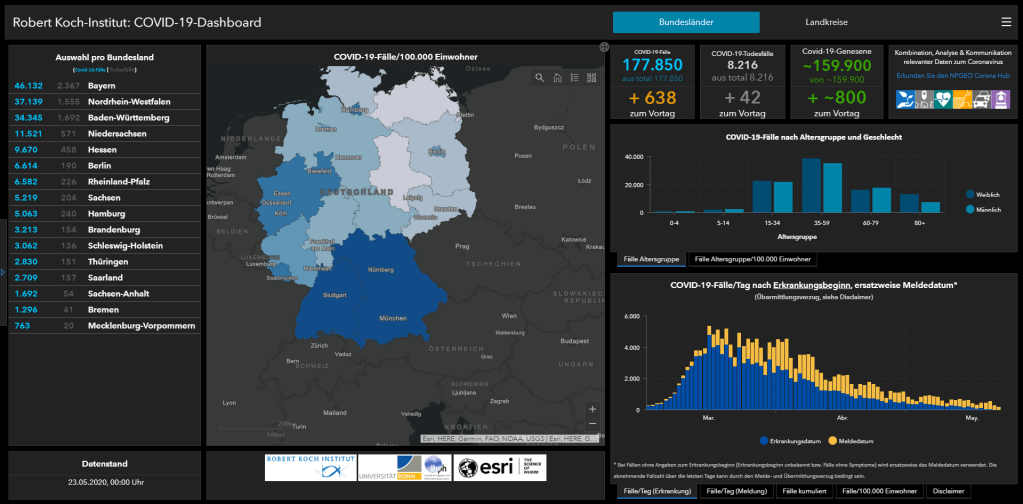Zoom in on the map with plus

tap(592, 409)
